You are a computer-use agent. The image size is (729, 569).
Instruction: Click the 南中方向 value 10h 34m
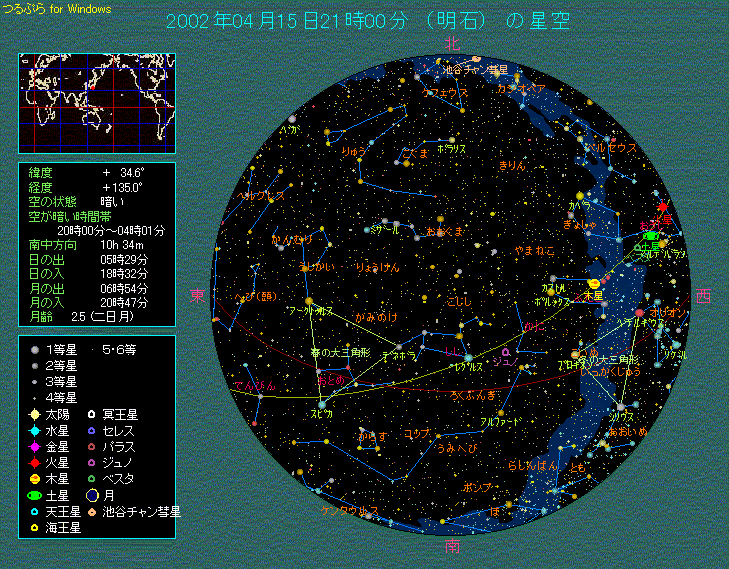(122, 245)
